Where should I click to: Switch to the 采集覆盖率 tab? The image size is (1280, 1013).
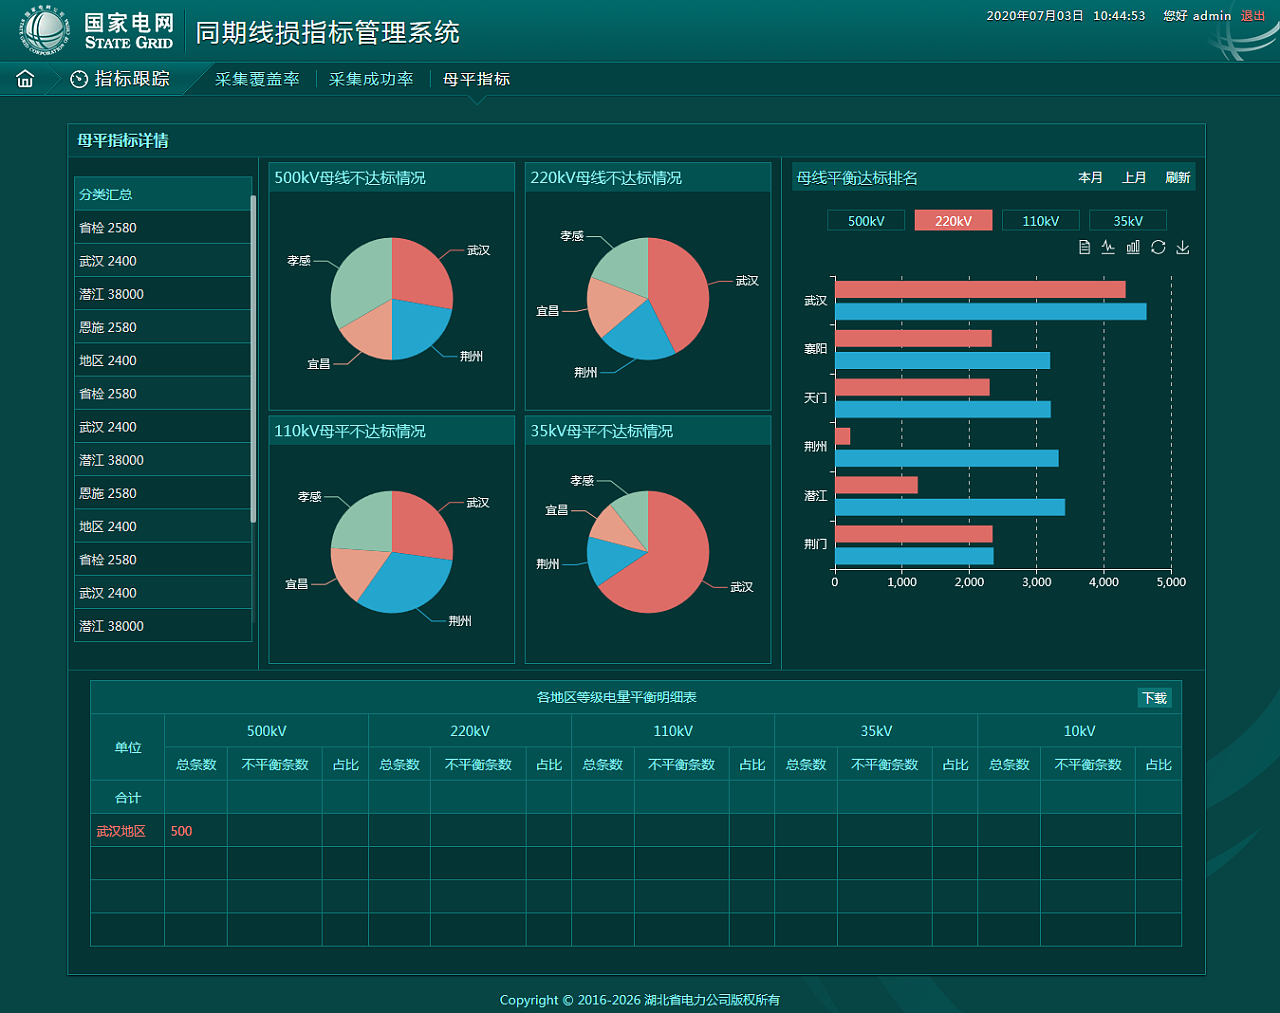(257, 79)
